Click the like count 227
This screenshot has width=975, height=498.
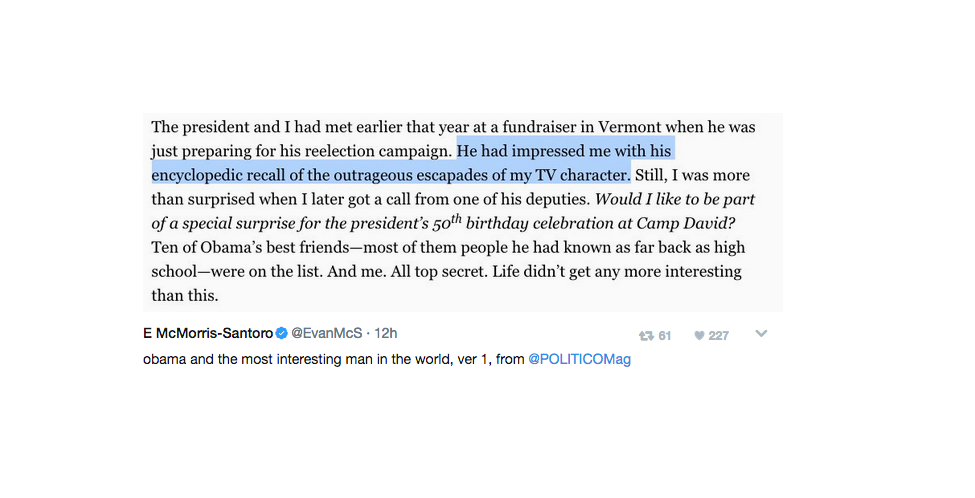(718, 336)
